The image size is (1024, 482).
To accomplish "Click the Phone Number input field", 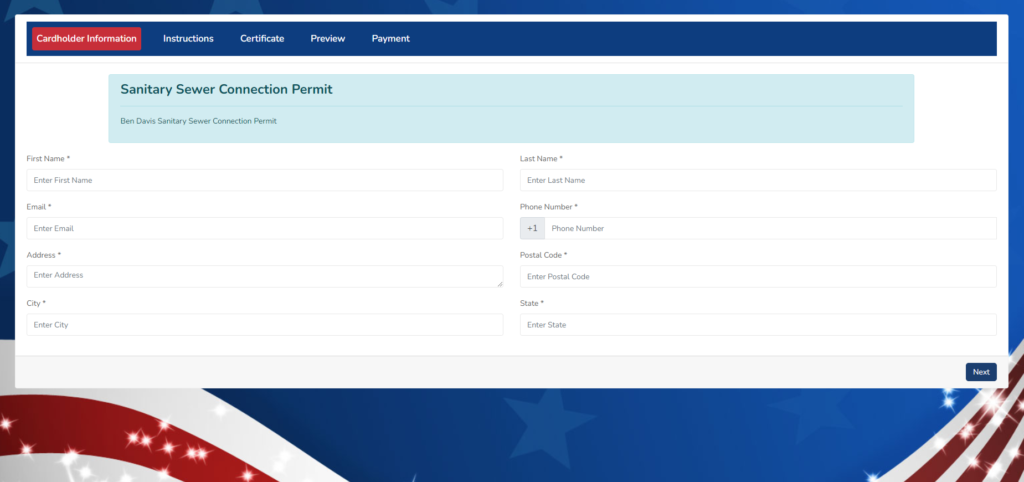I will click(x=771, y=229).
